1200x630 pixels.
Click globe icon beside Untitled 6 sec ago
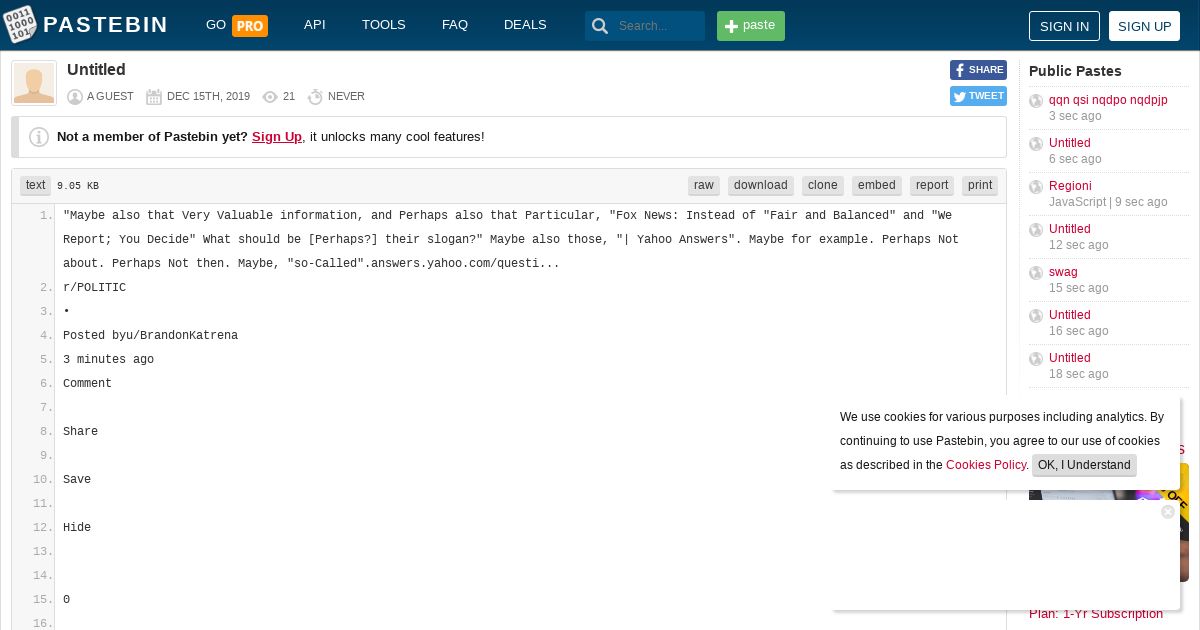point(1036,144)
